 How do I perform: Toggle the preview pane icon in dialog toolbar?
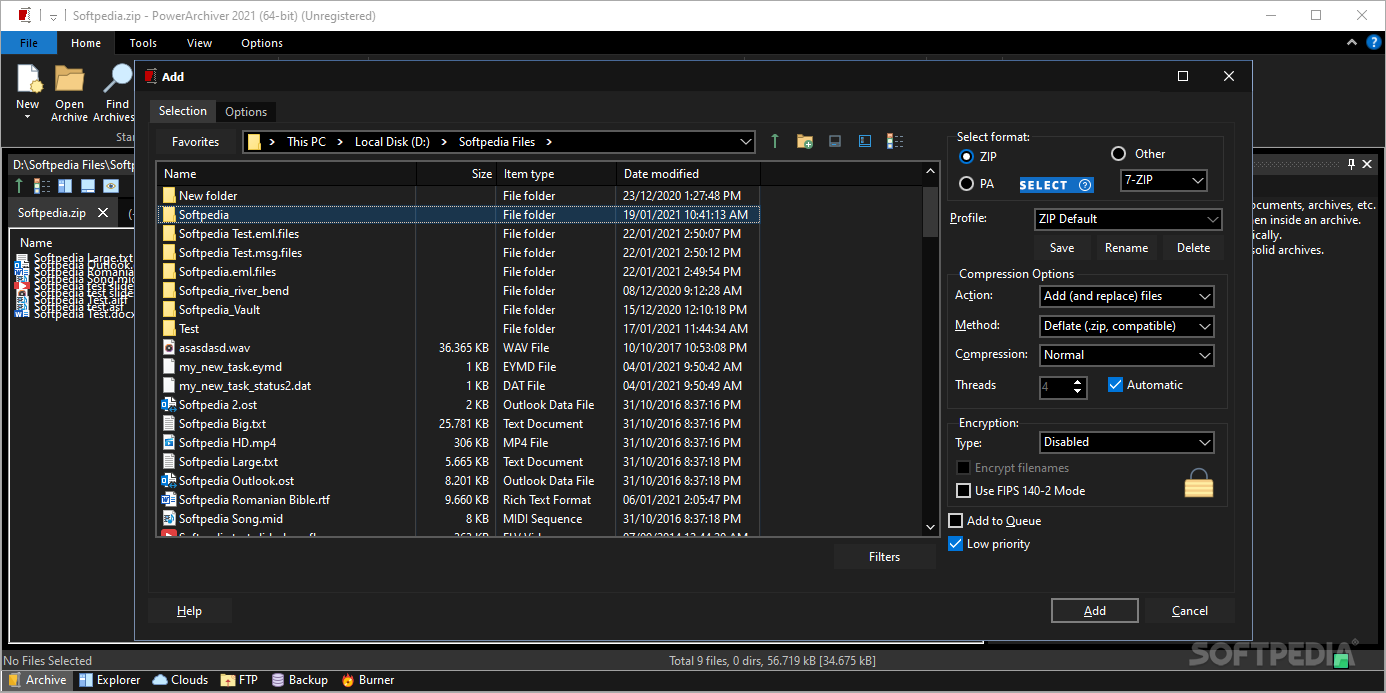tap(865, 142)
